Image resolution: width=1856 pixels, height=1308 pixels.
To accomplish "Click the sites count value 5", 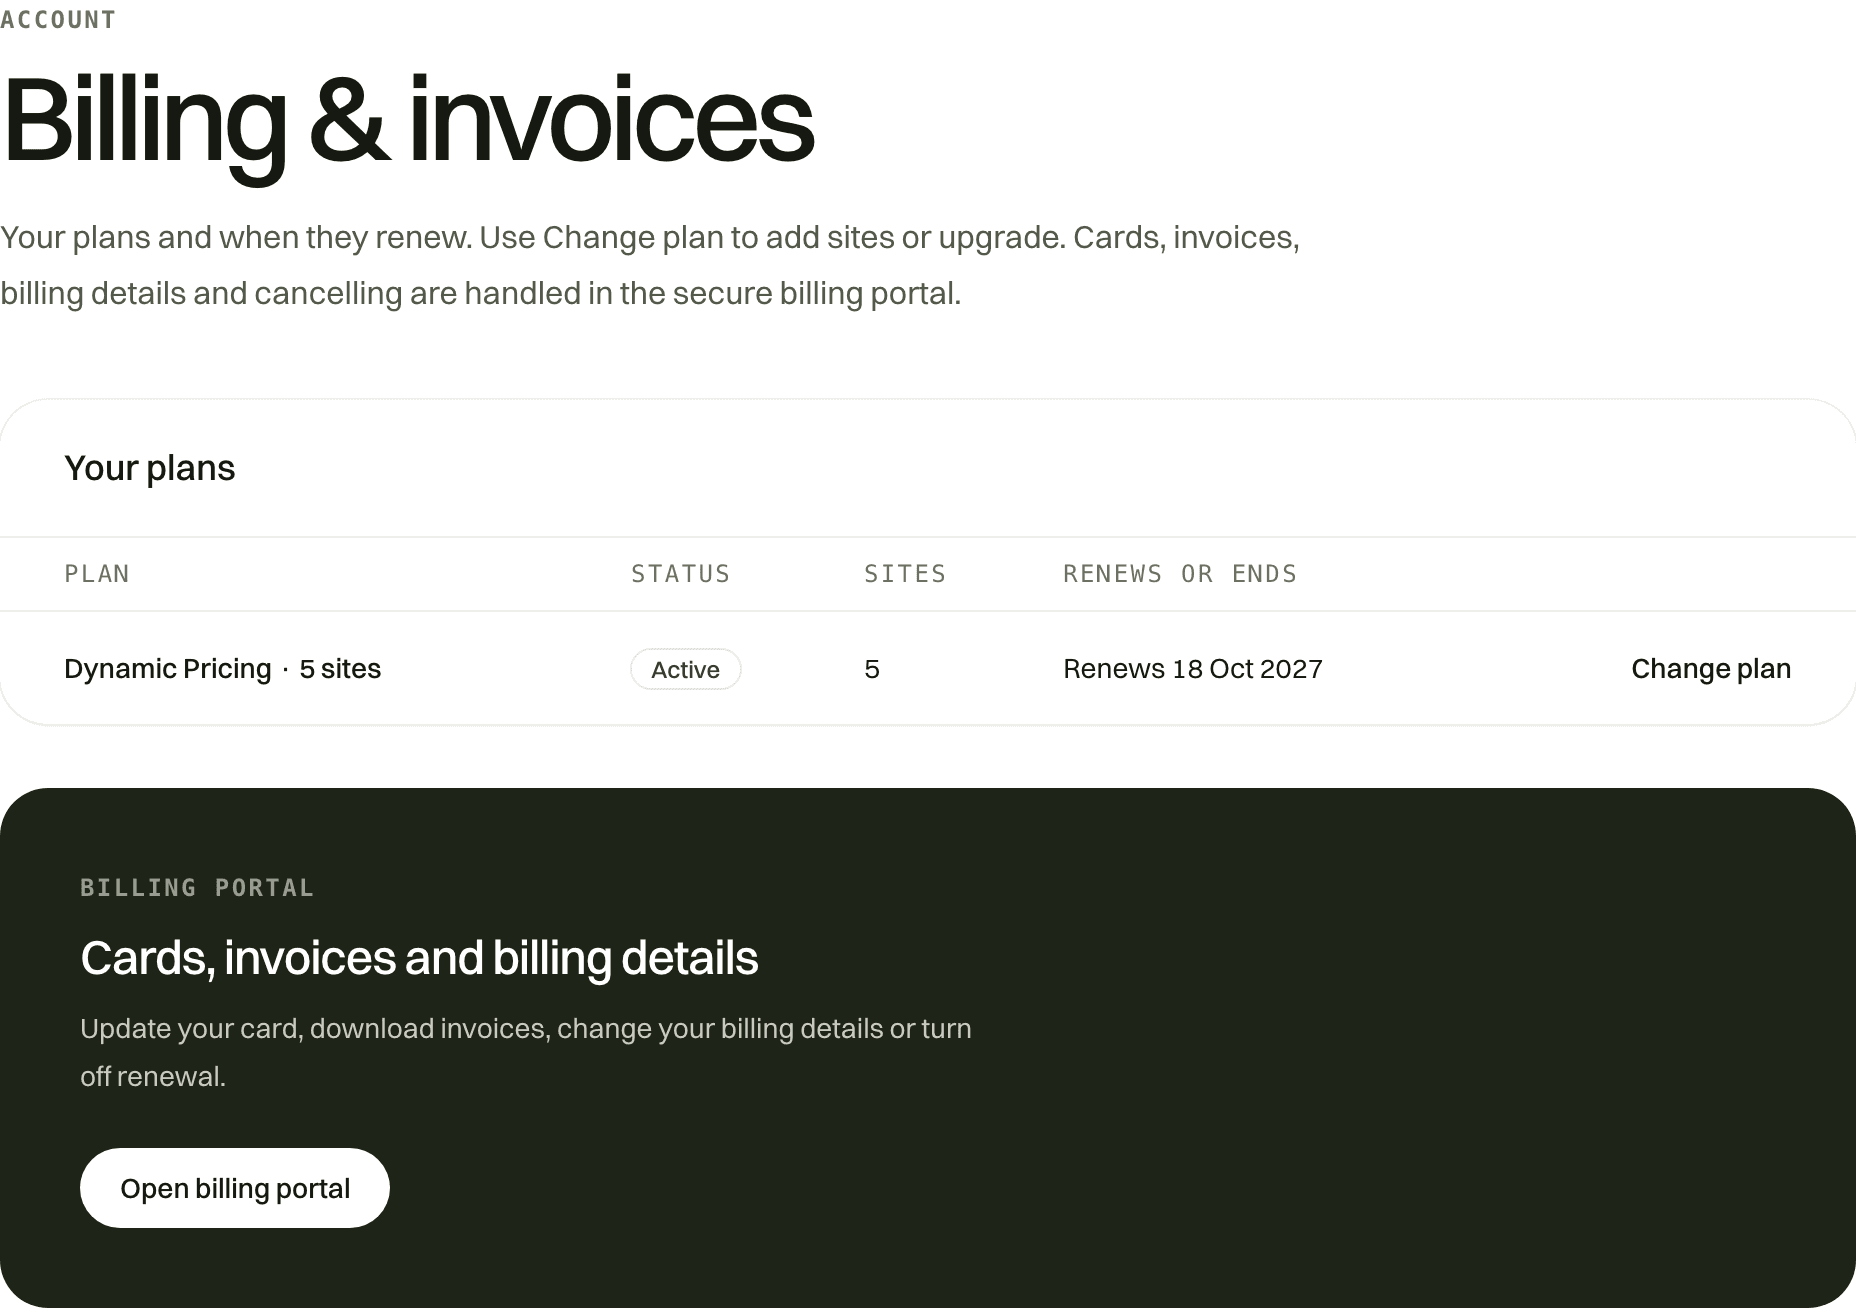I will click(872, 669).
